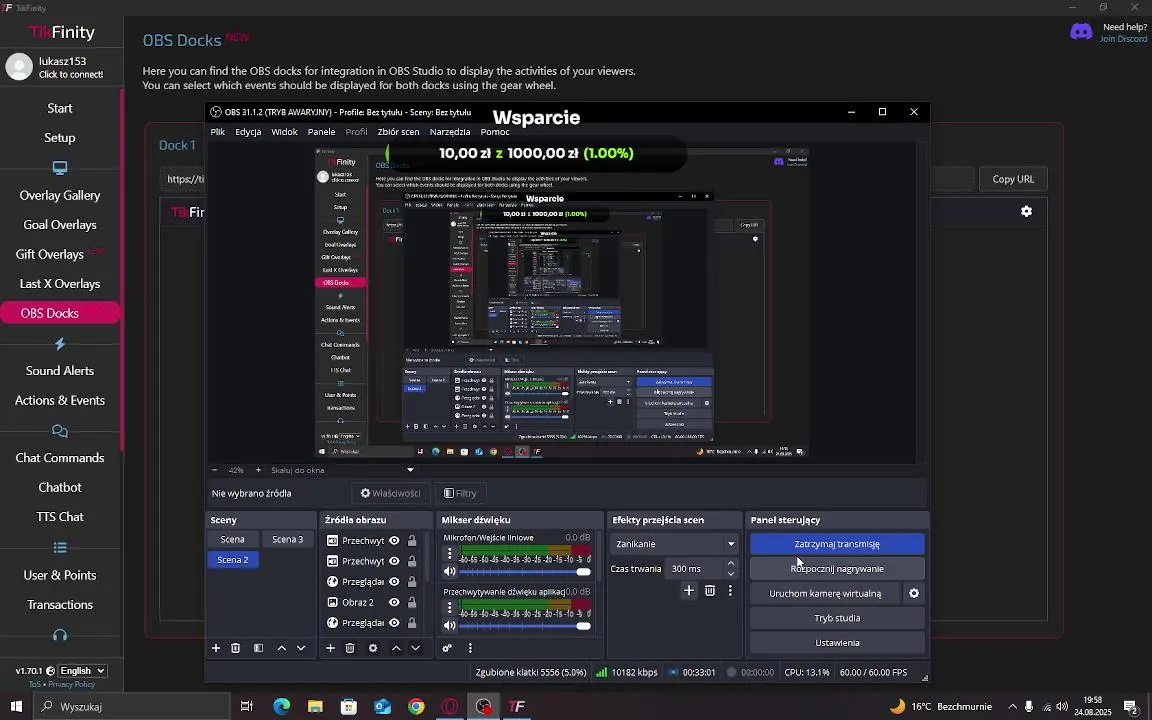This screenshot has width=1152, height=720.
Task: Open English language dropdown in TikFinity
Action: tap(83, 671)
